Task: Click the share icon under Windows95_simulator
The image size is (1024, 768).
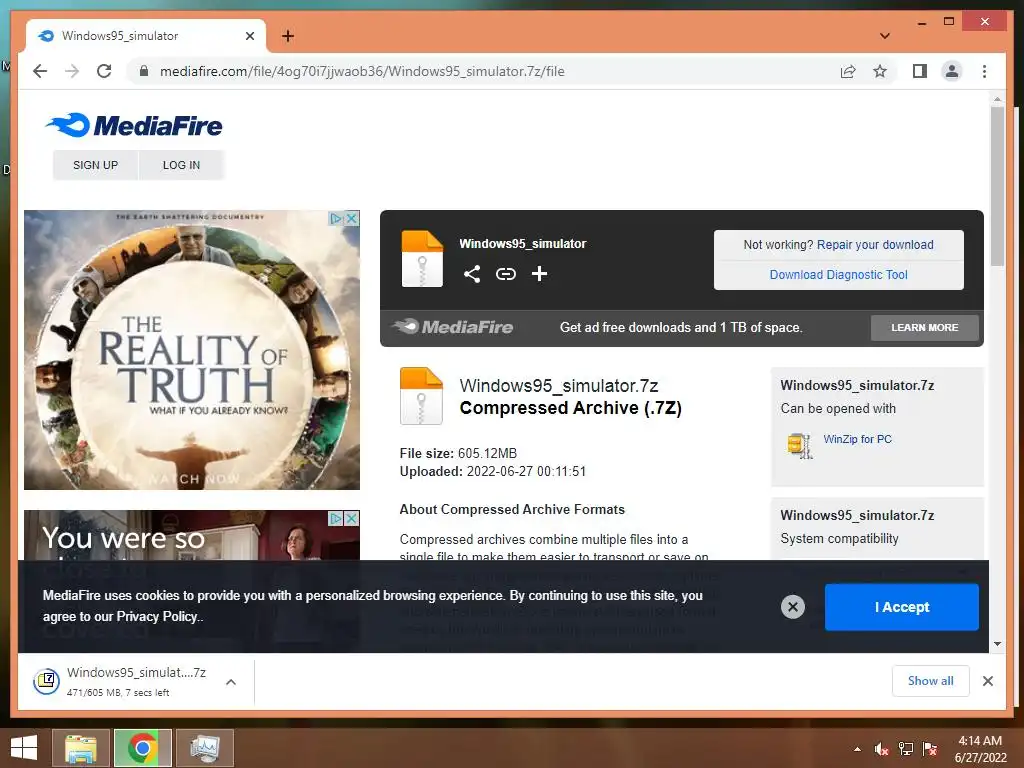Action: (x=472, y=274)
